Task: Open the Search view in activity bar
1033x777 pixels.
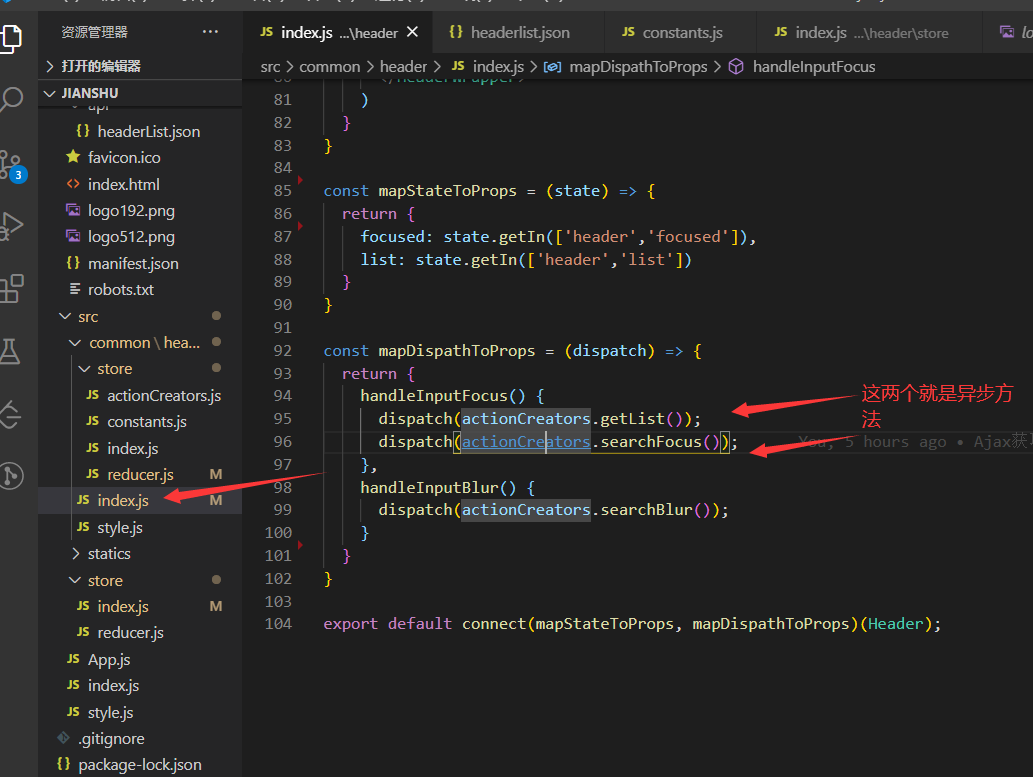Action: [11, 100]
